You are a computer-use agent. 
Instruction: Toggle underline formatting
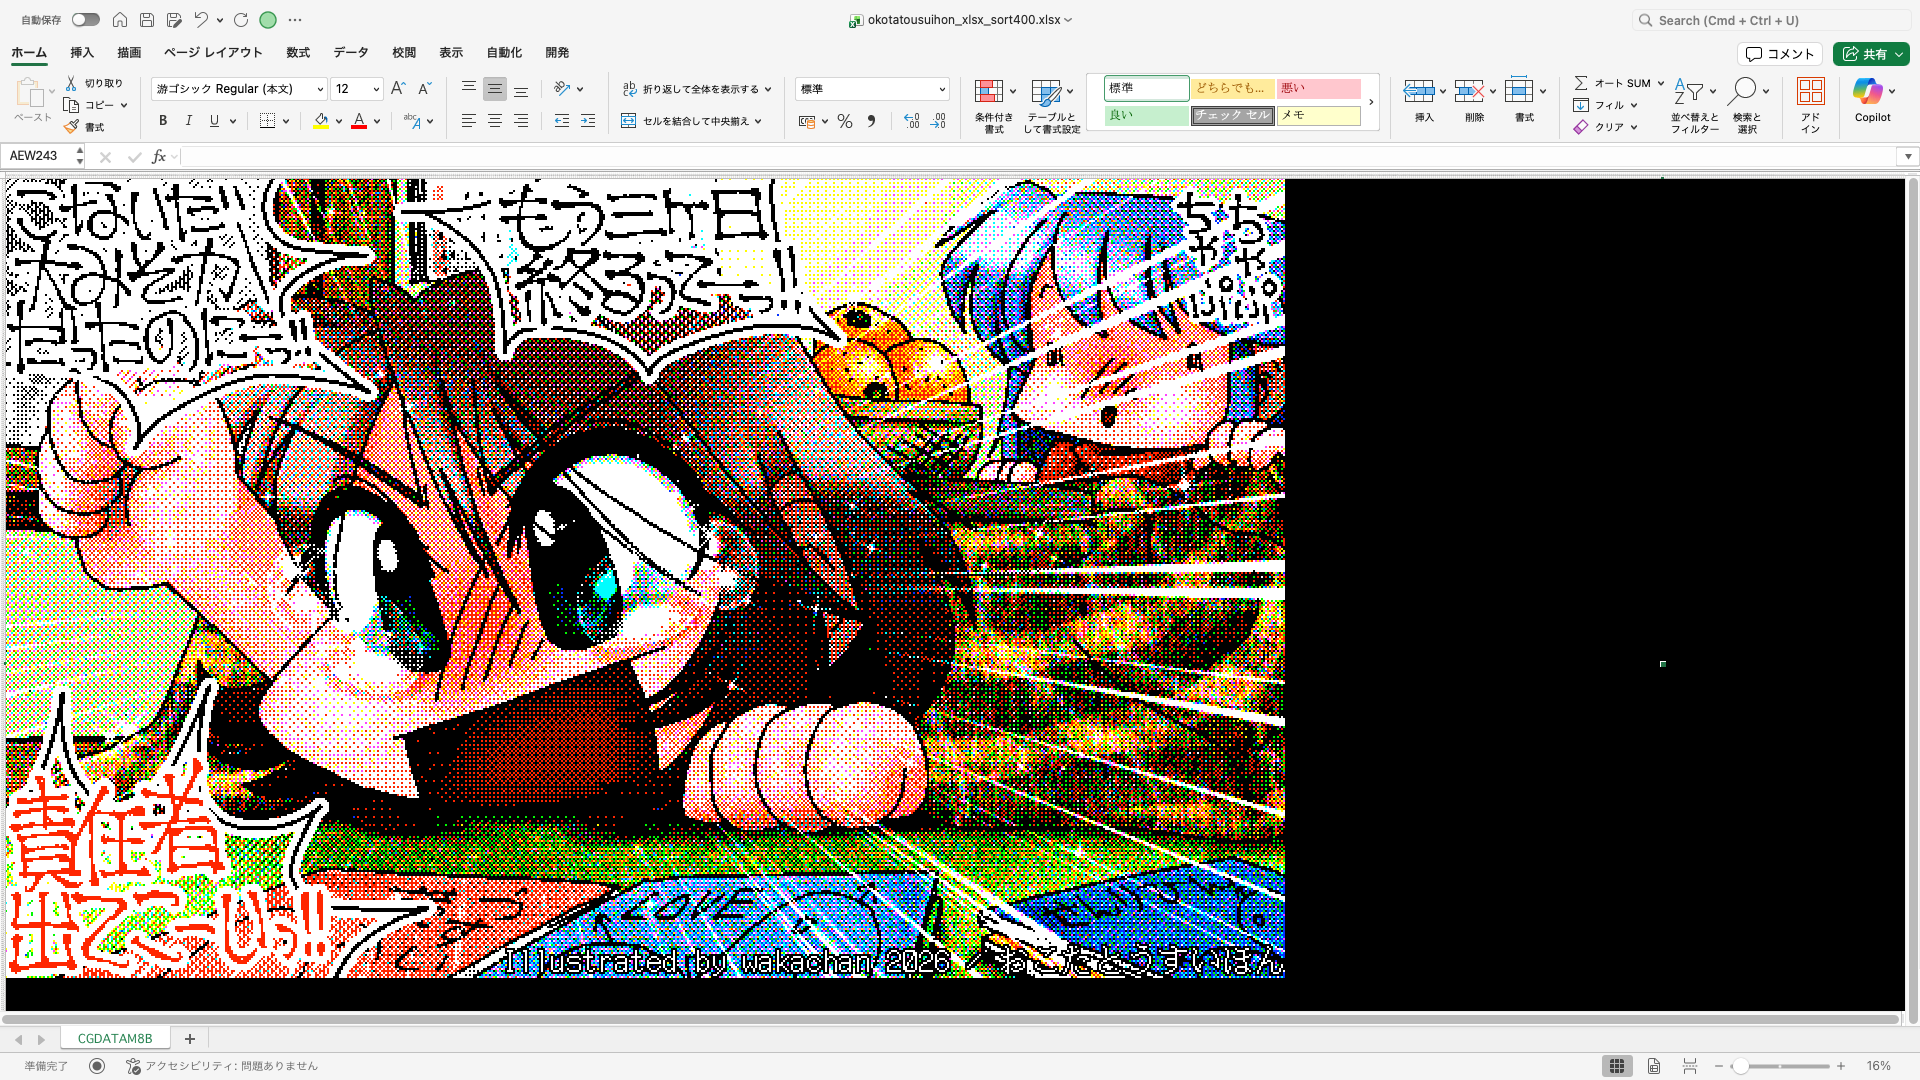click(x=213, y=120)
